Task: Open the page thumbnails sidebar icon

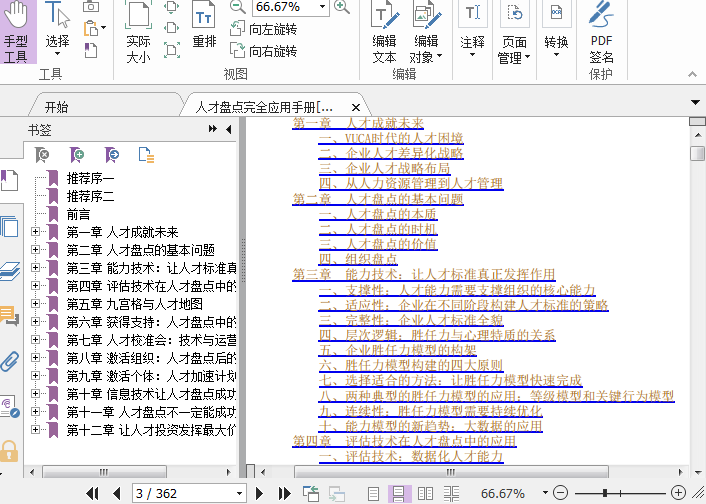Action: [9, 227]
